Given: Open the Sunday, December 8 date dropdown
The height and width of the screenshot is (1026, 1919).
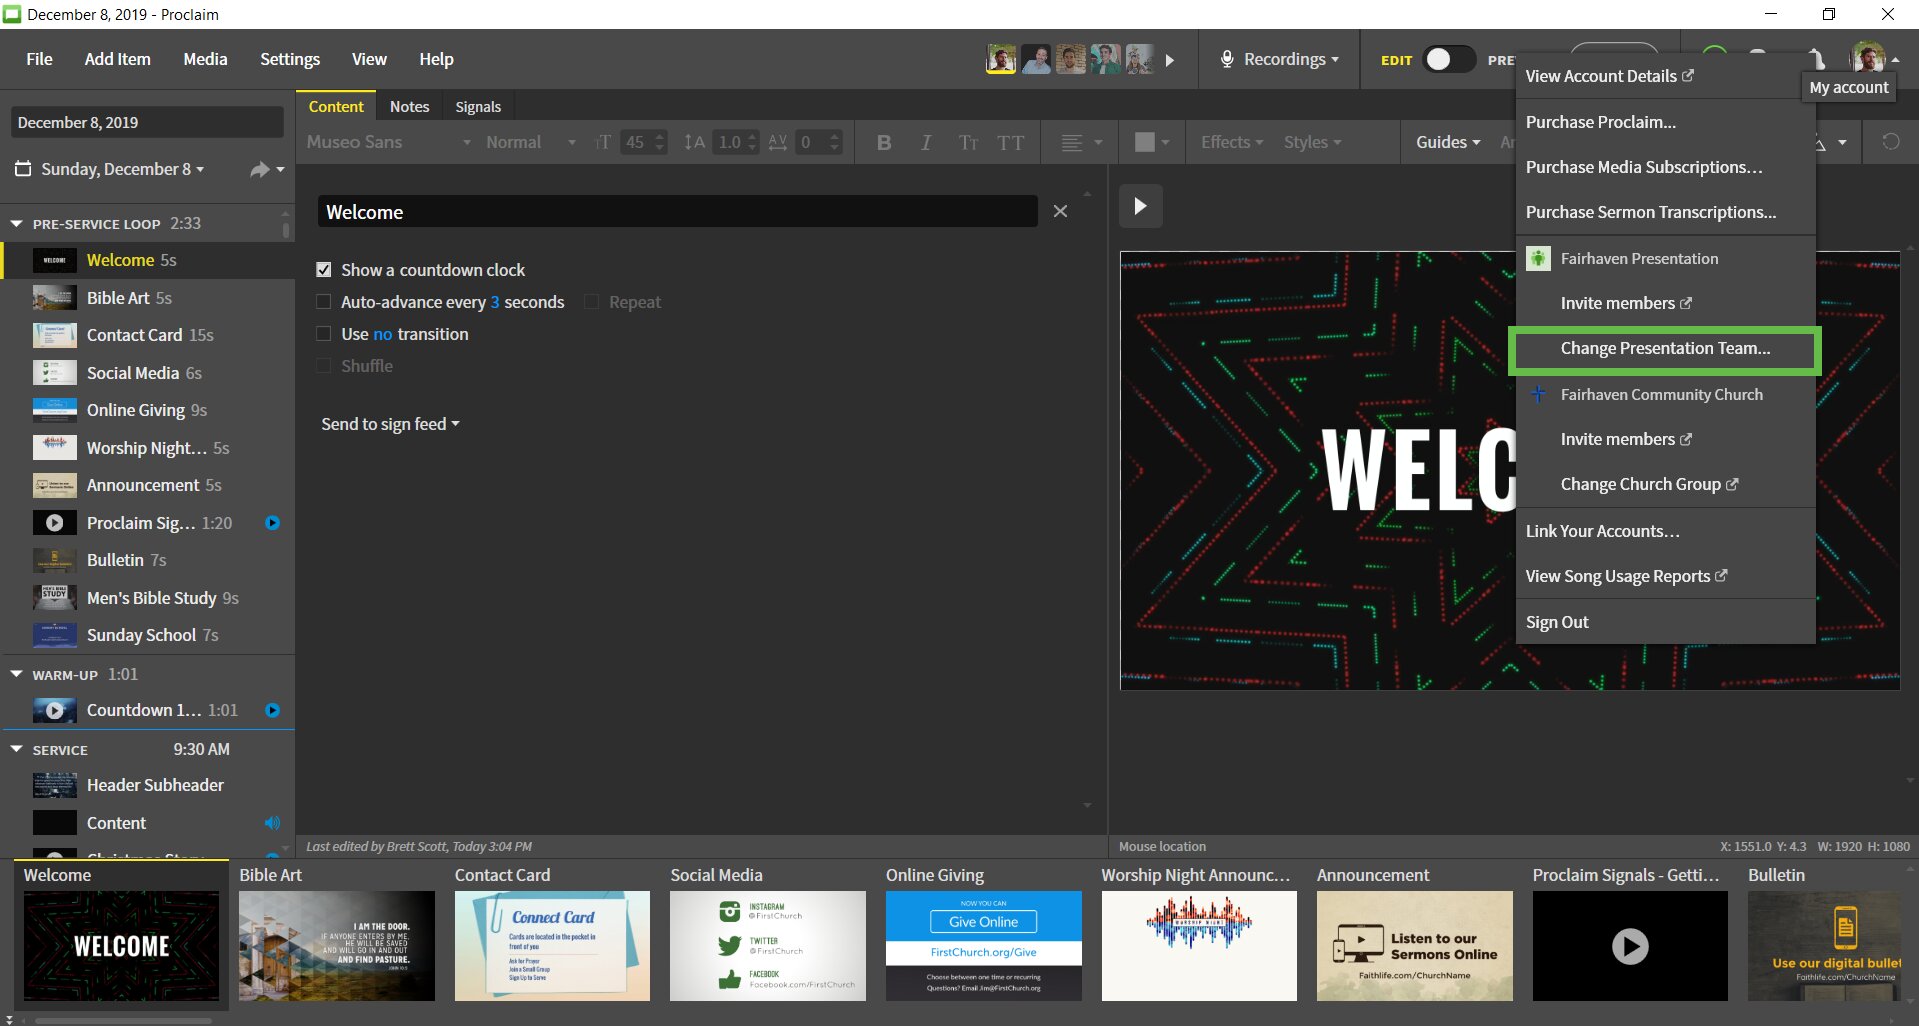Looking at the screenshot, I should (122, 169).
